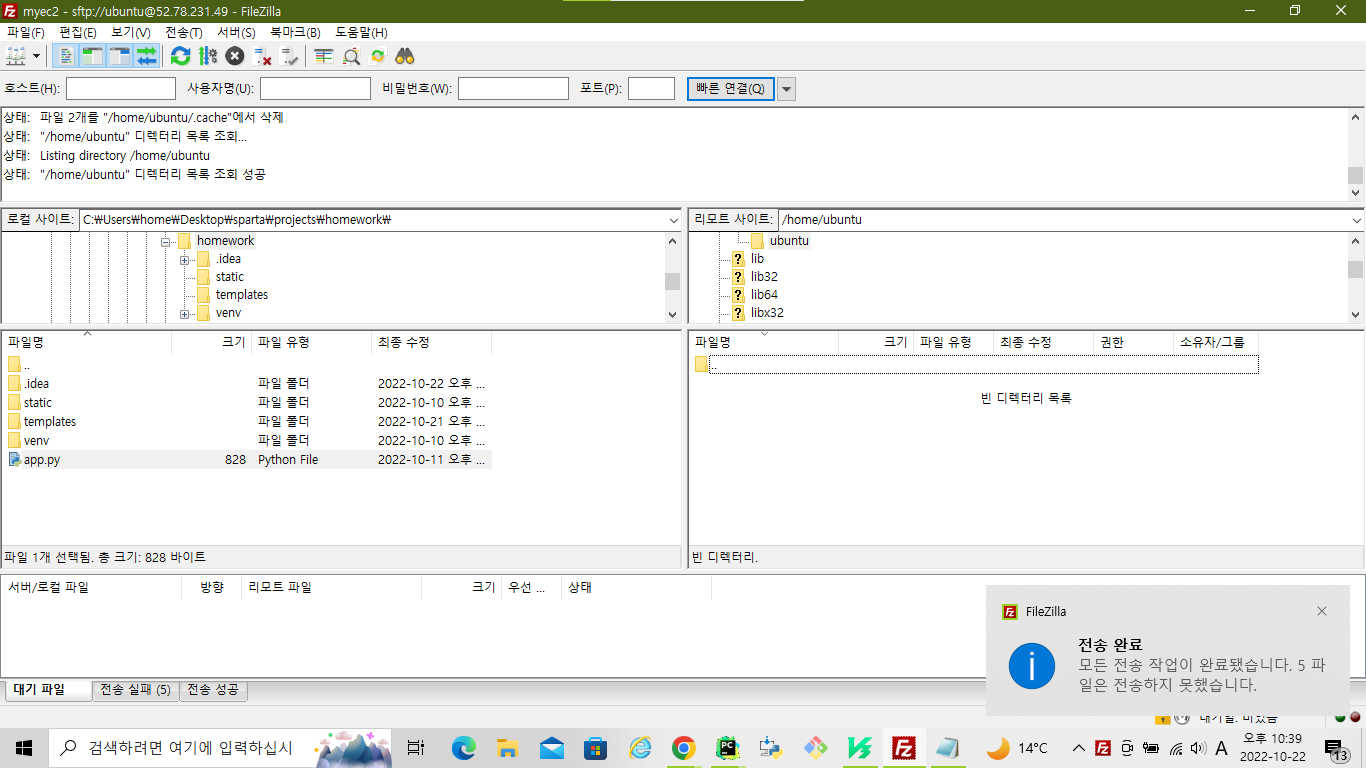Open the 파일(F) menu

tap(26, 32)
